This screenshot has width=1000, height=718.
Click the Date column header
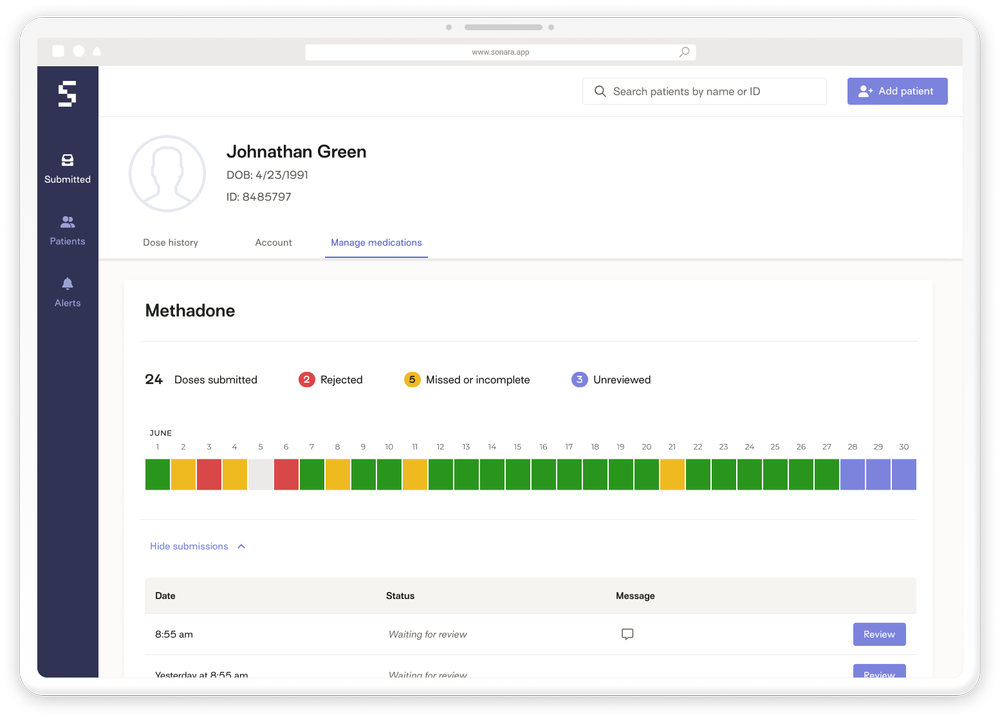point(165,596)
